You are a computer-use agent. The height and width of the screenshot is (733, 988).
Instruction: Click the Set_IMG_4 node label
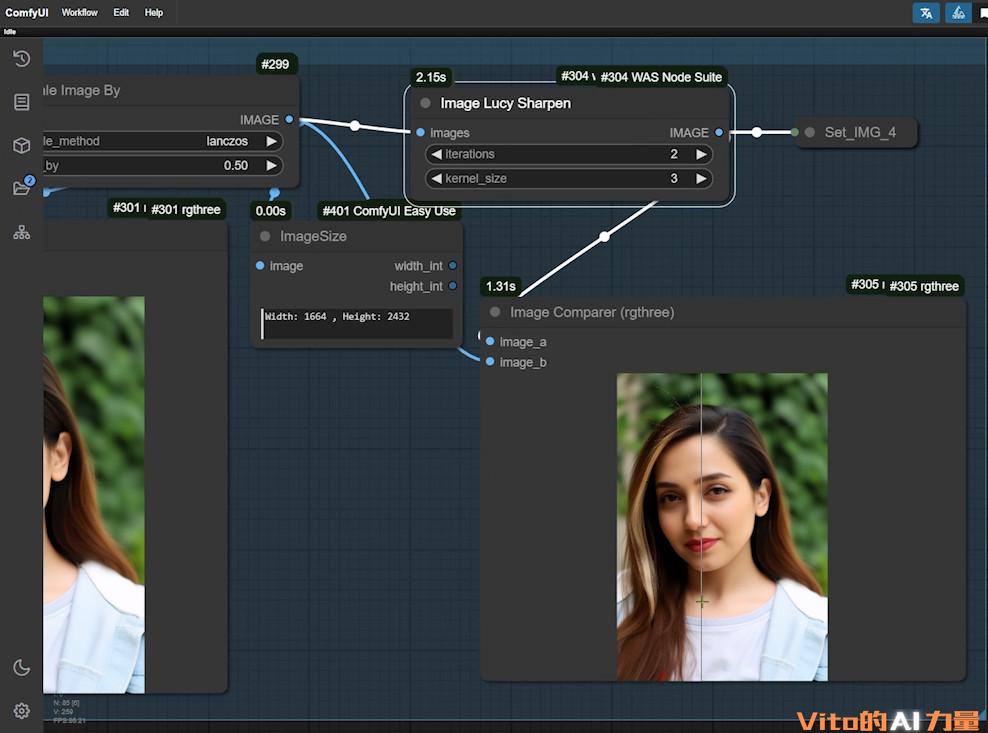860,132
